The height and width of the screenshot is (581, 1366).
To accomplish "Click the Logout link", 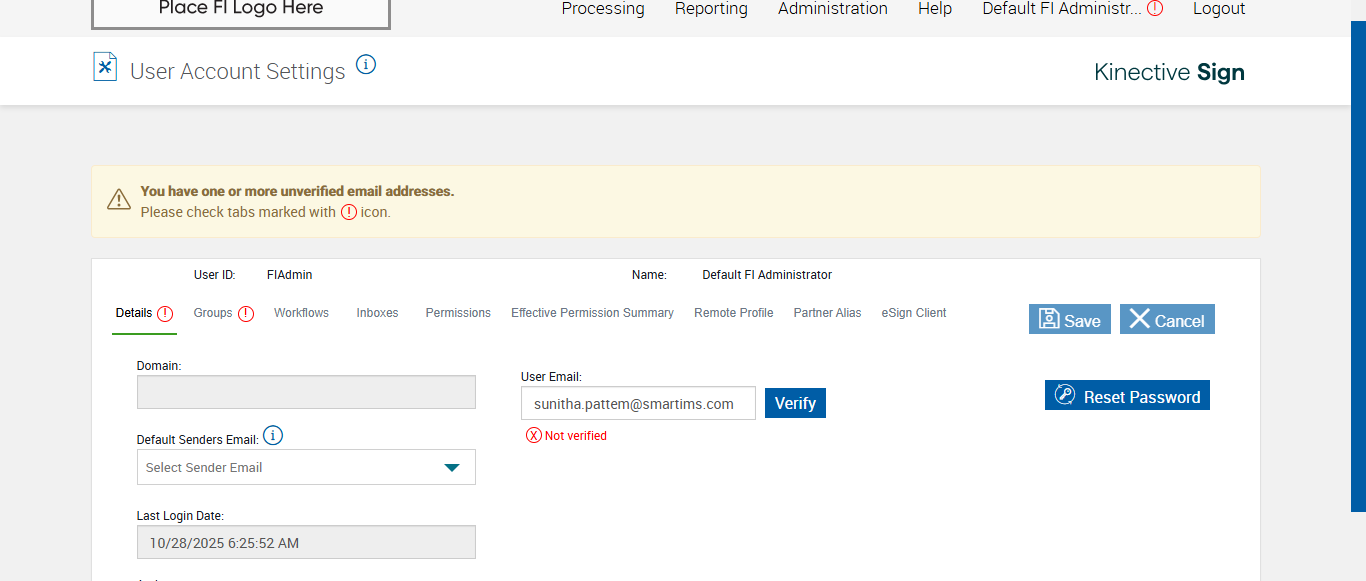I will (1219, 8).
